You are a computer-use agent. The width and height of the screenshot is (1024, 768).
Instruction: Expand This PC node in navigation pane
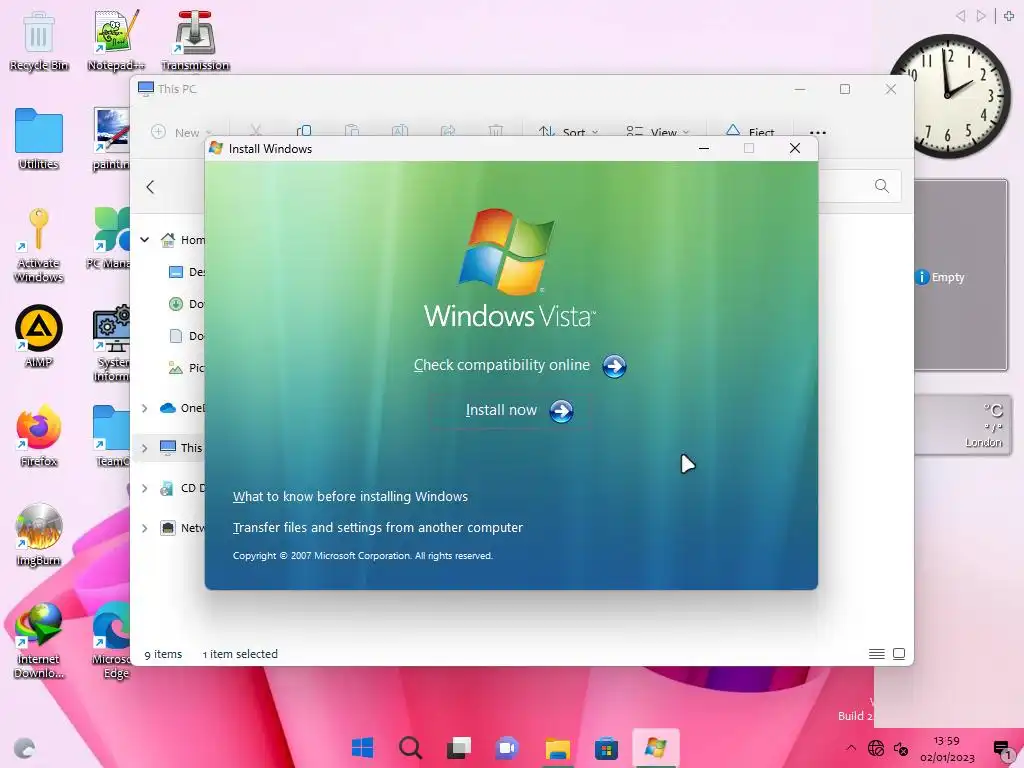coord(144,448)
